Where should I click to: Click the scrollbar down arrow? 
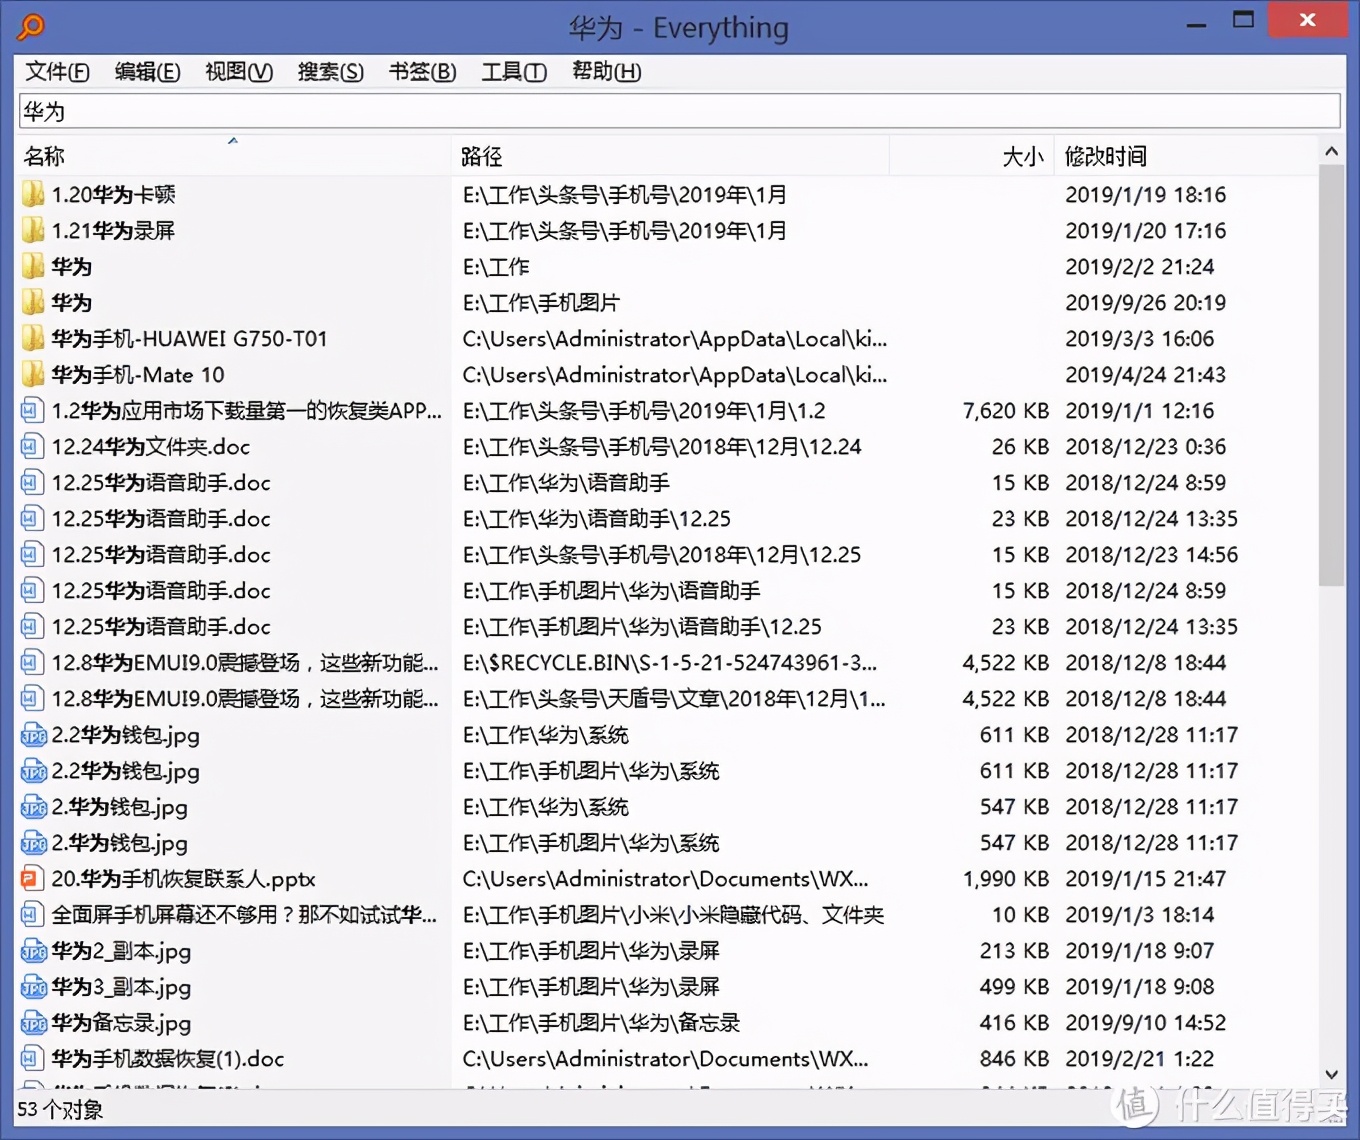[x=1333, y=1073]
